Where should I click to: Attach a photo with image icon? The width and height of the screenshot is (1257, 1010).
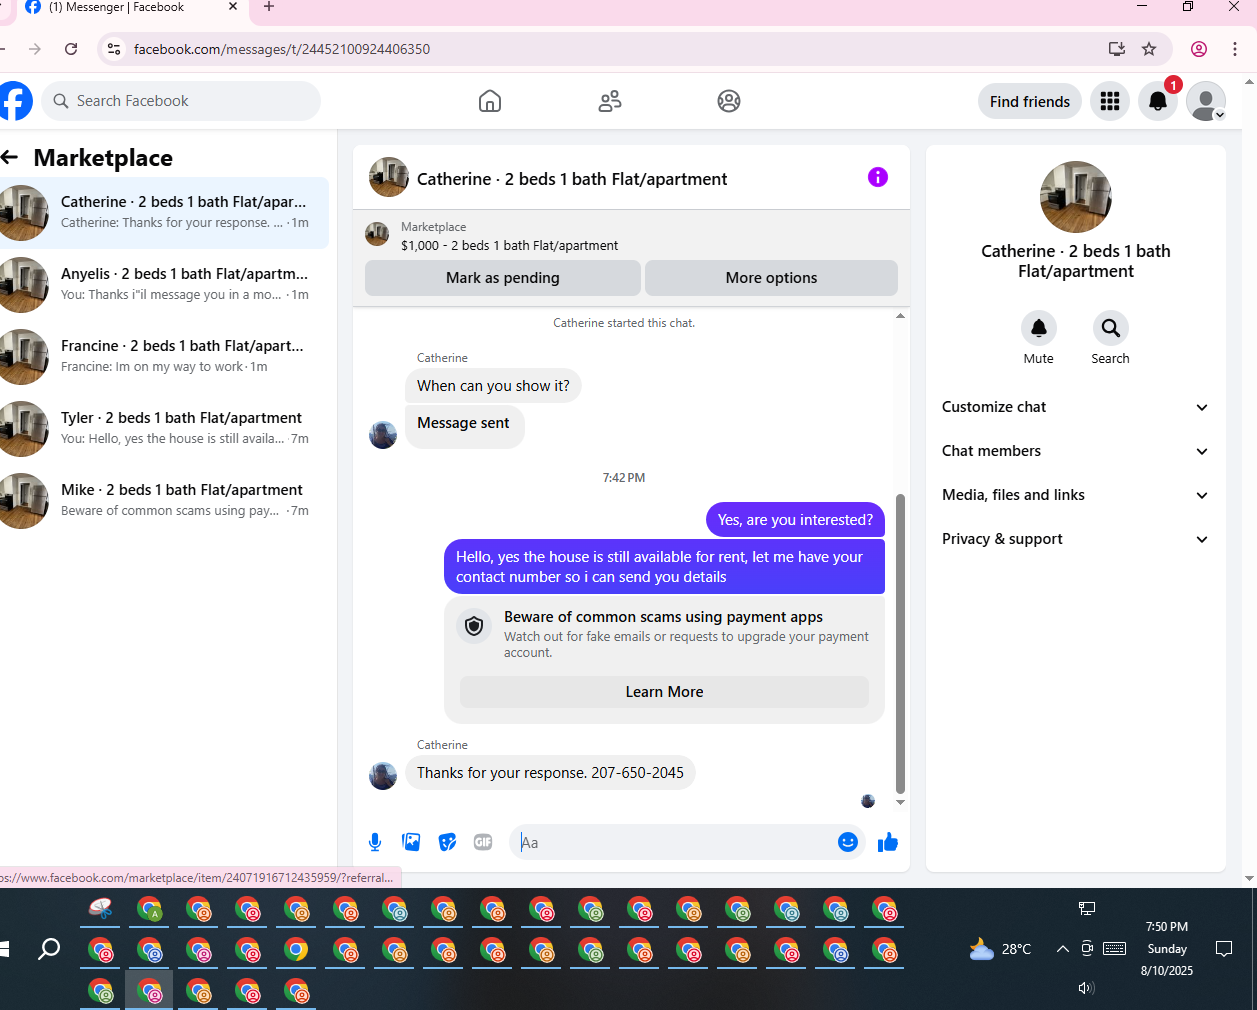[411, 842]
